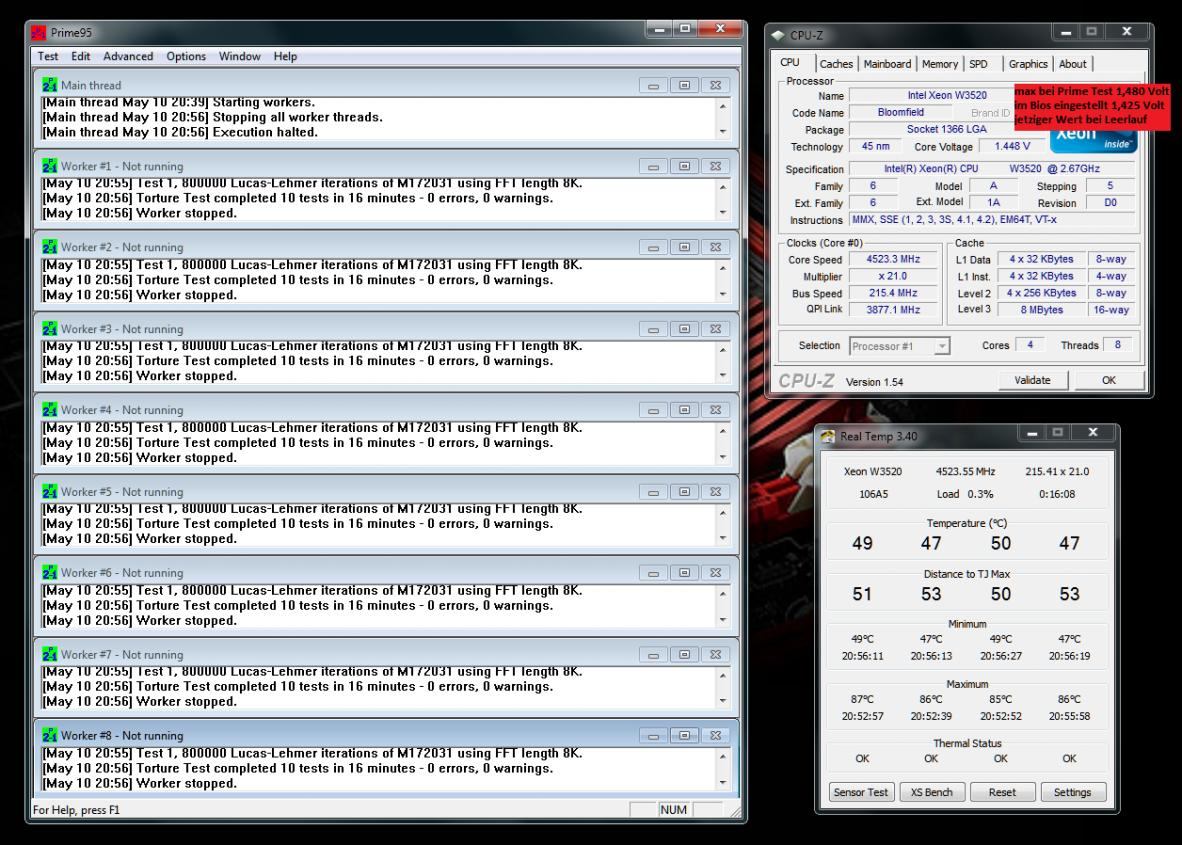Click the CPU-Z title bar icon
Image resolution: width=1182 pixels, height=845 pixels.
(x=778, y=35)
